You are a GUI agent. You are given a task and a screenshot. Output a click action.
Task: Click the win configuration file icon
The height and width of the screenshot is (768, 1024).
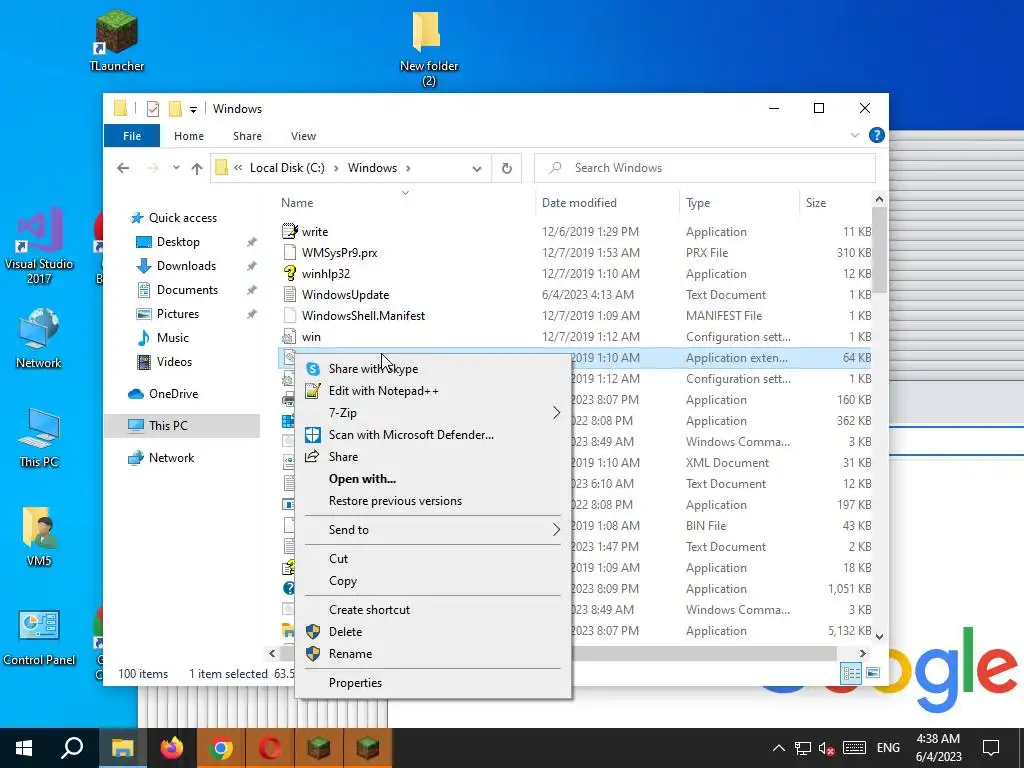pos(289,336)
